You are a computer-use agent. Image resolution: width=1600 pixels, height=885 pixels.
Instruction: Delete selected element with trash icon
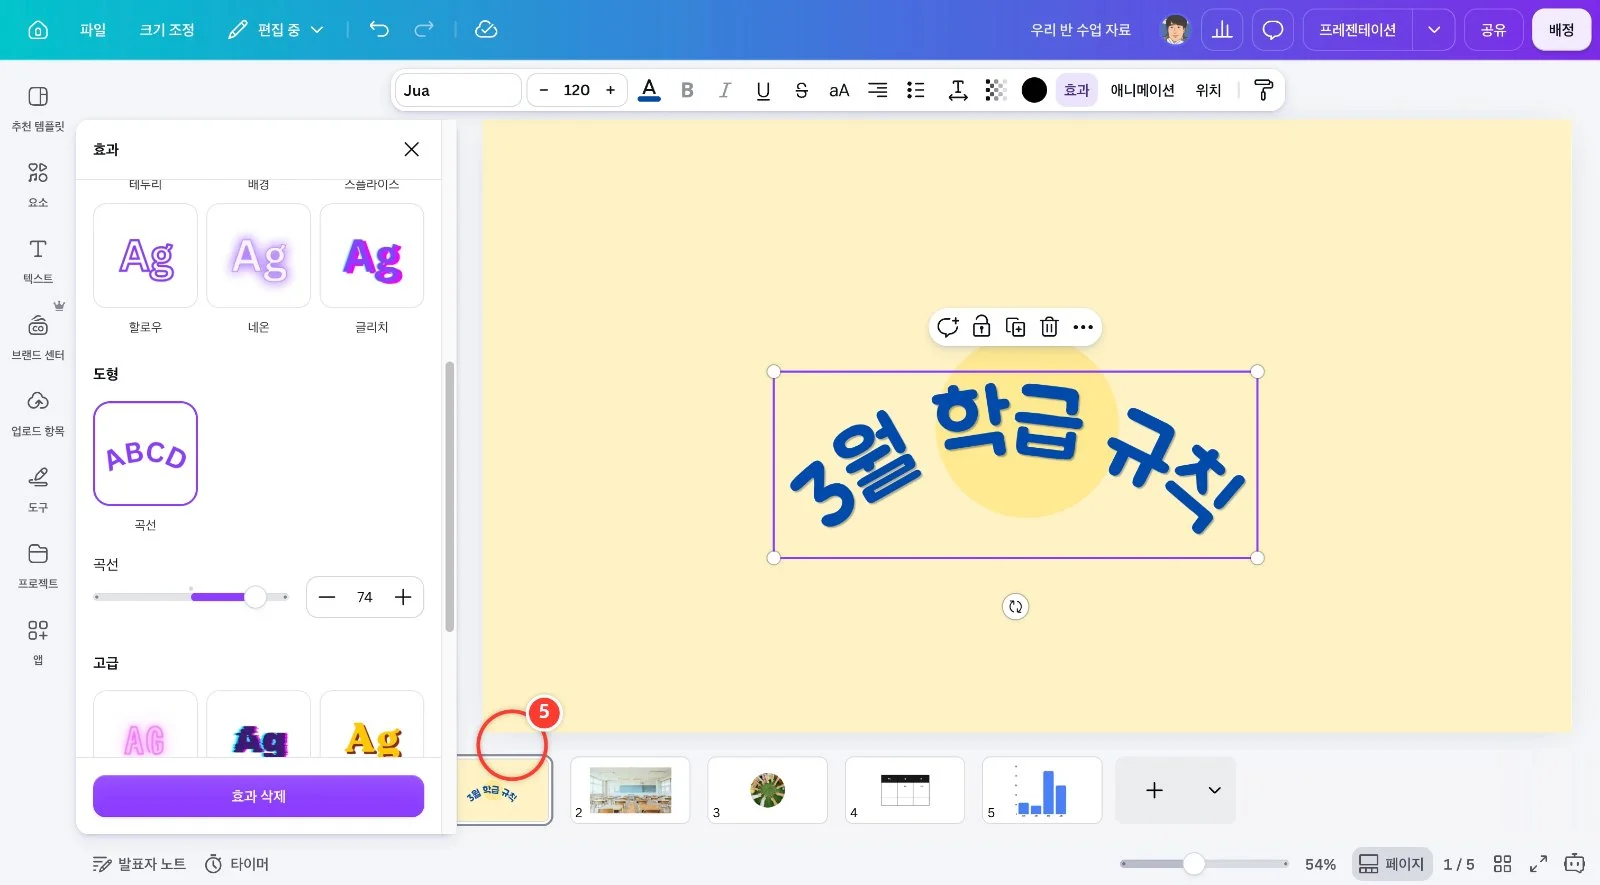coord(1049,327)
